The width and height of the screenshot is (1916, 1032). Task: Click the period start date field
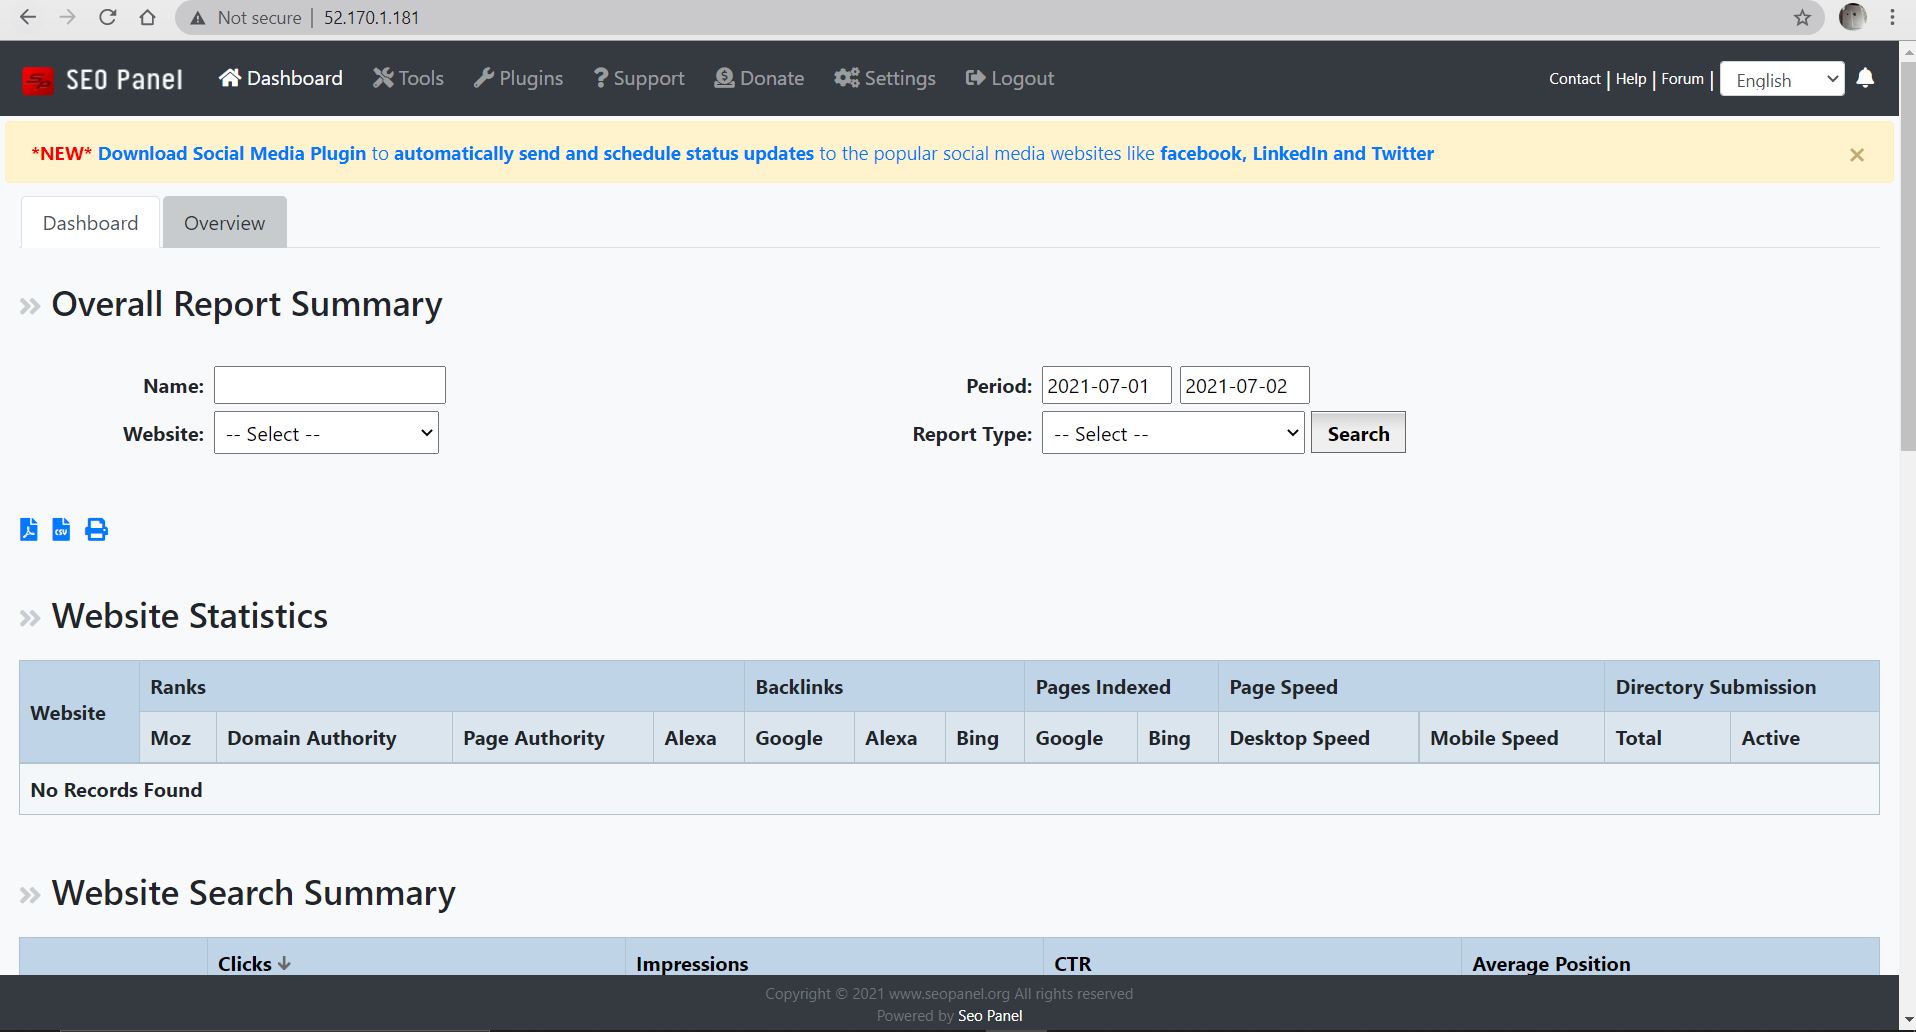click(x=1105, y=386)
